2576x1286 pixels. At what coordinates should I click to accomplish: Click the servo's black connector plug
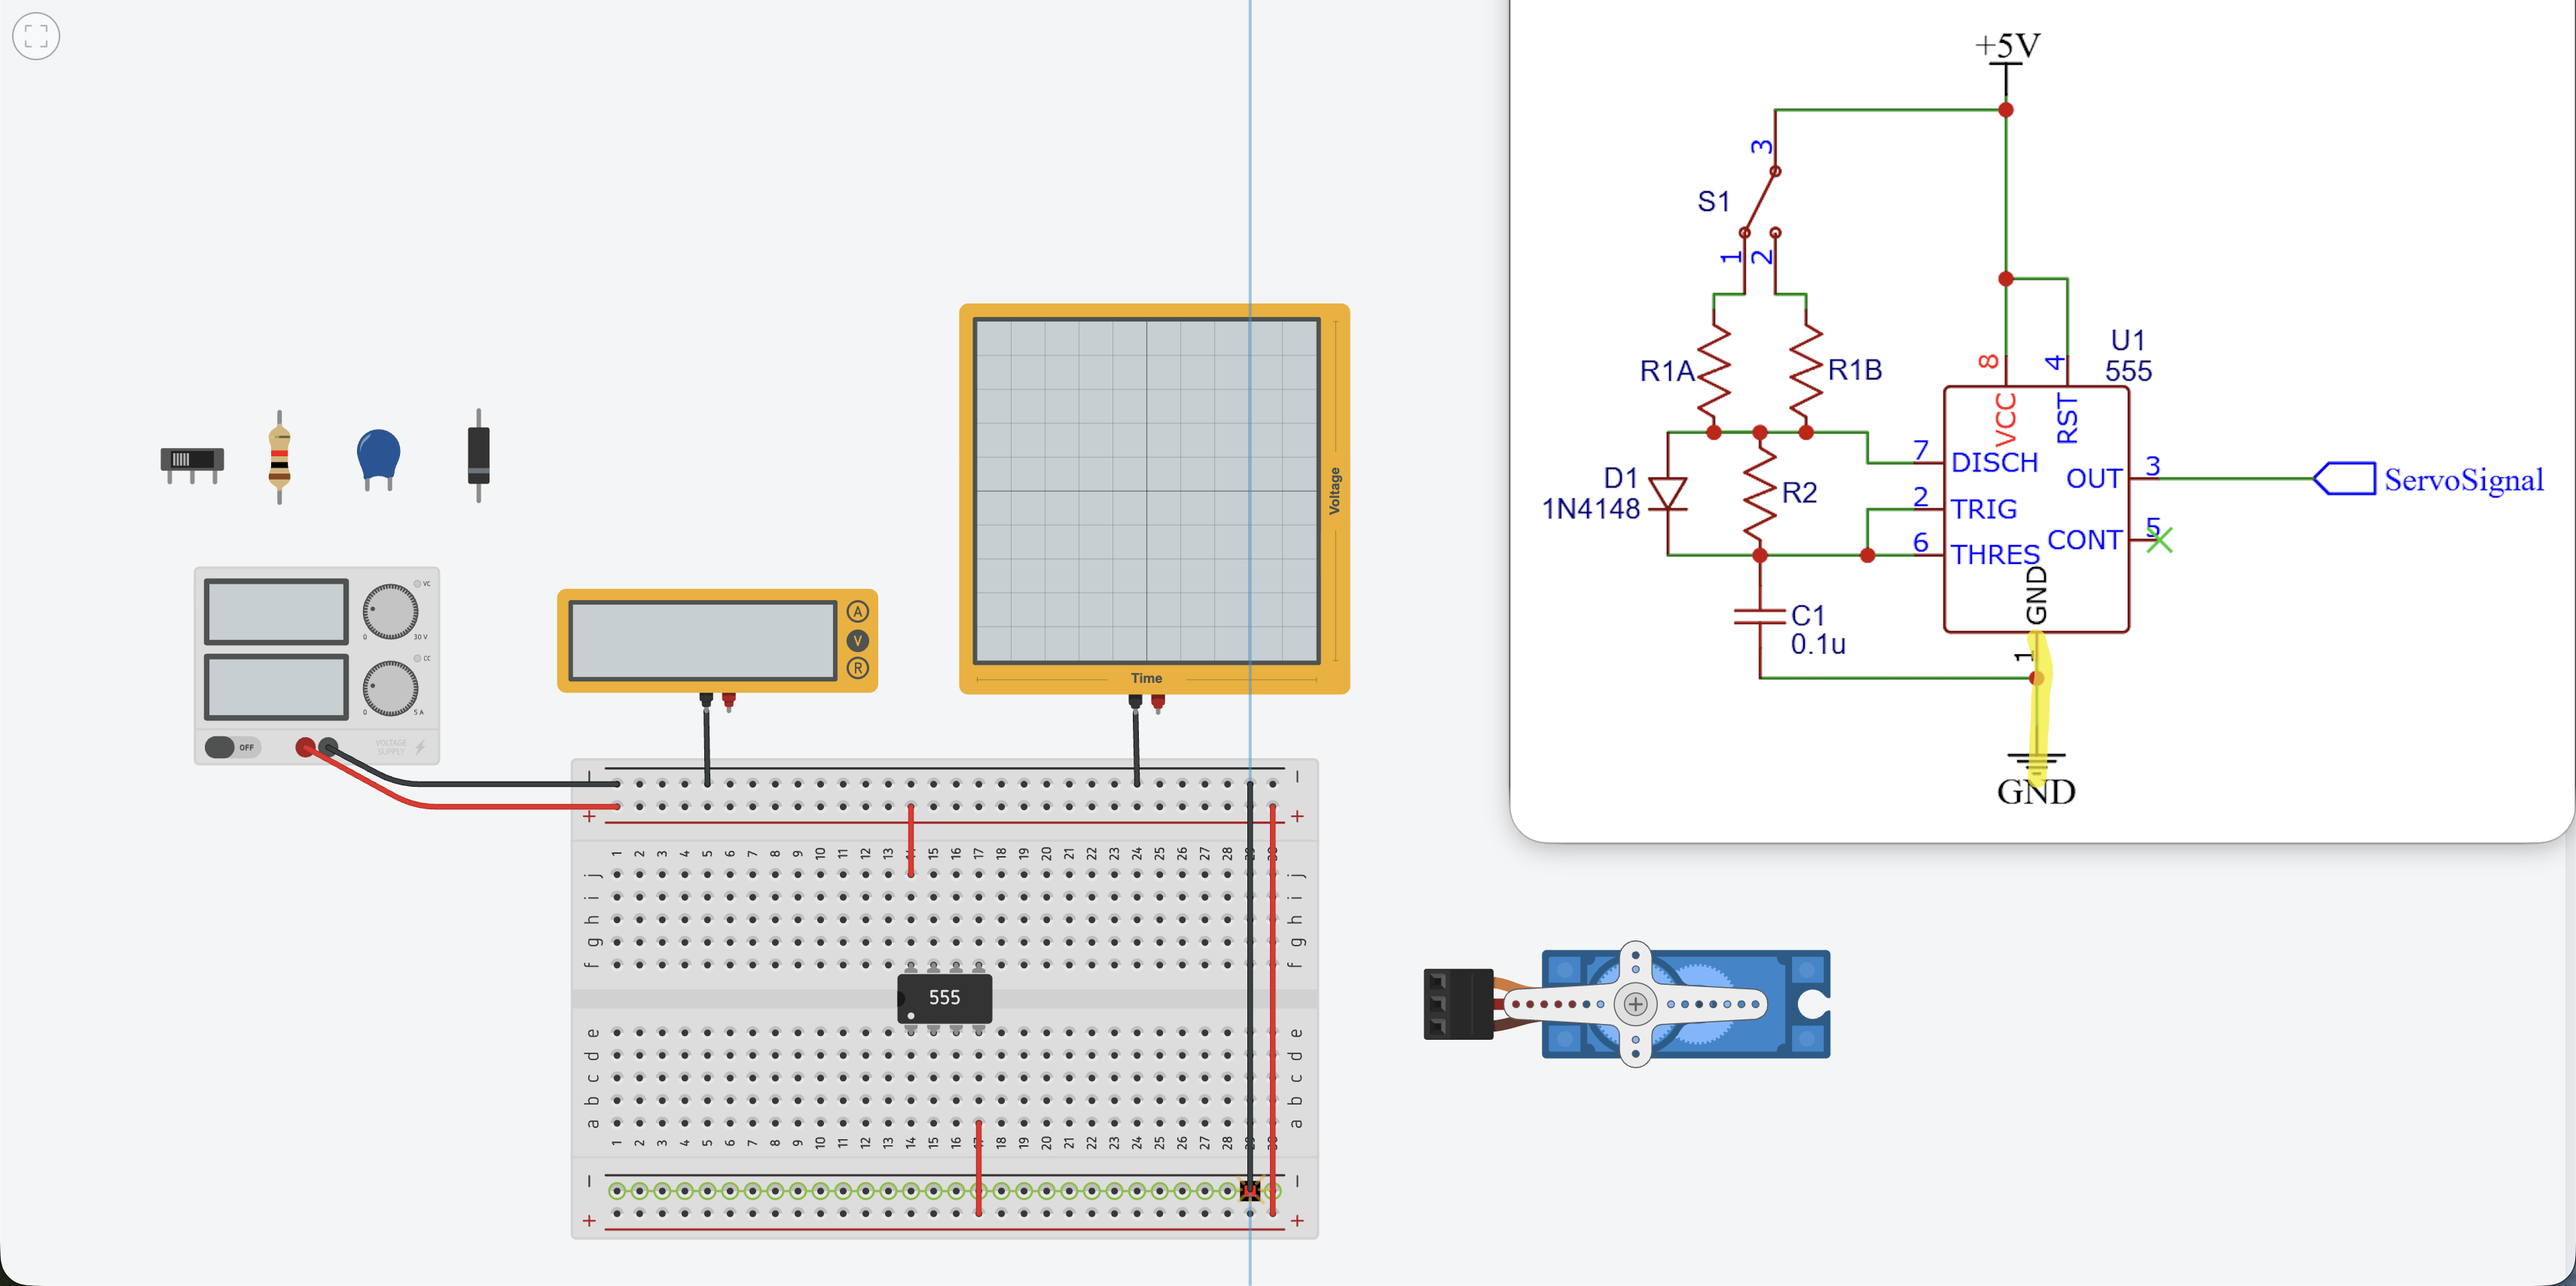click(1458, 1004)
